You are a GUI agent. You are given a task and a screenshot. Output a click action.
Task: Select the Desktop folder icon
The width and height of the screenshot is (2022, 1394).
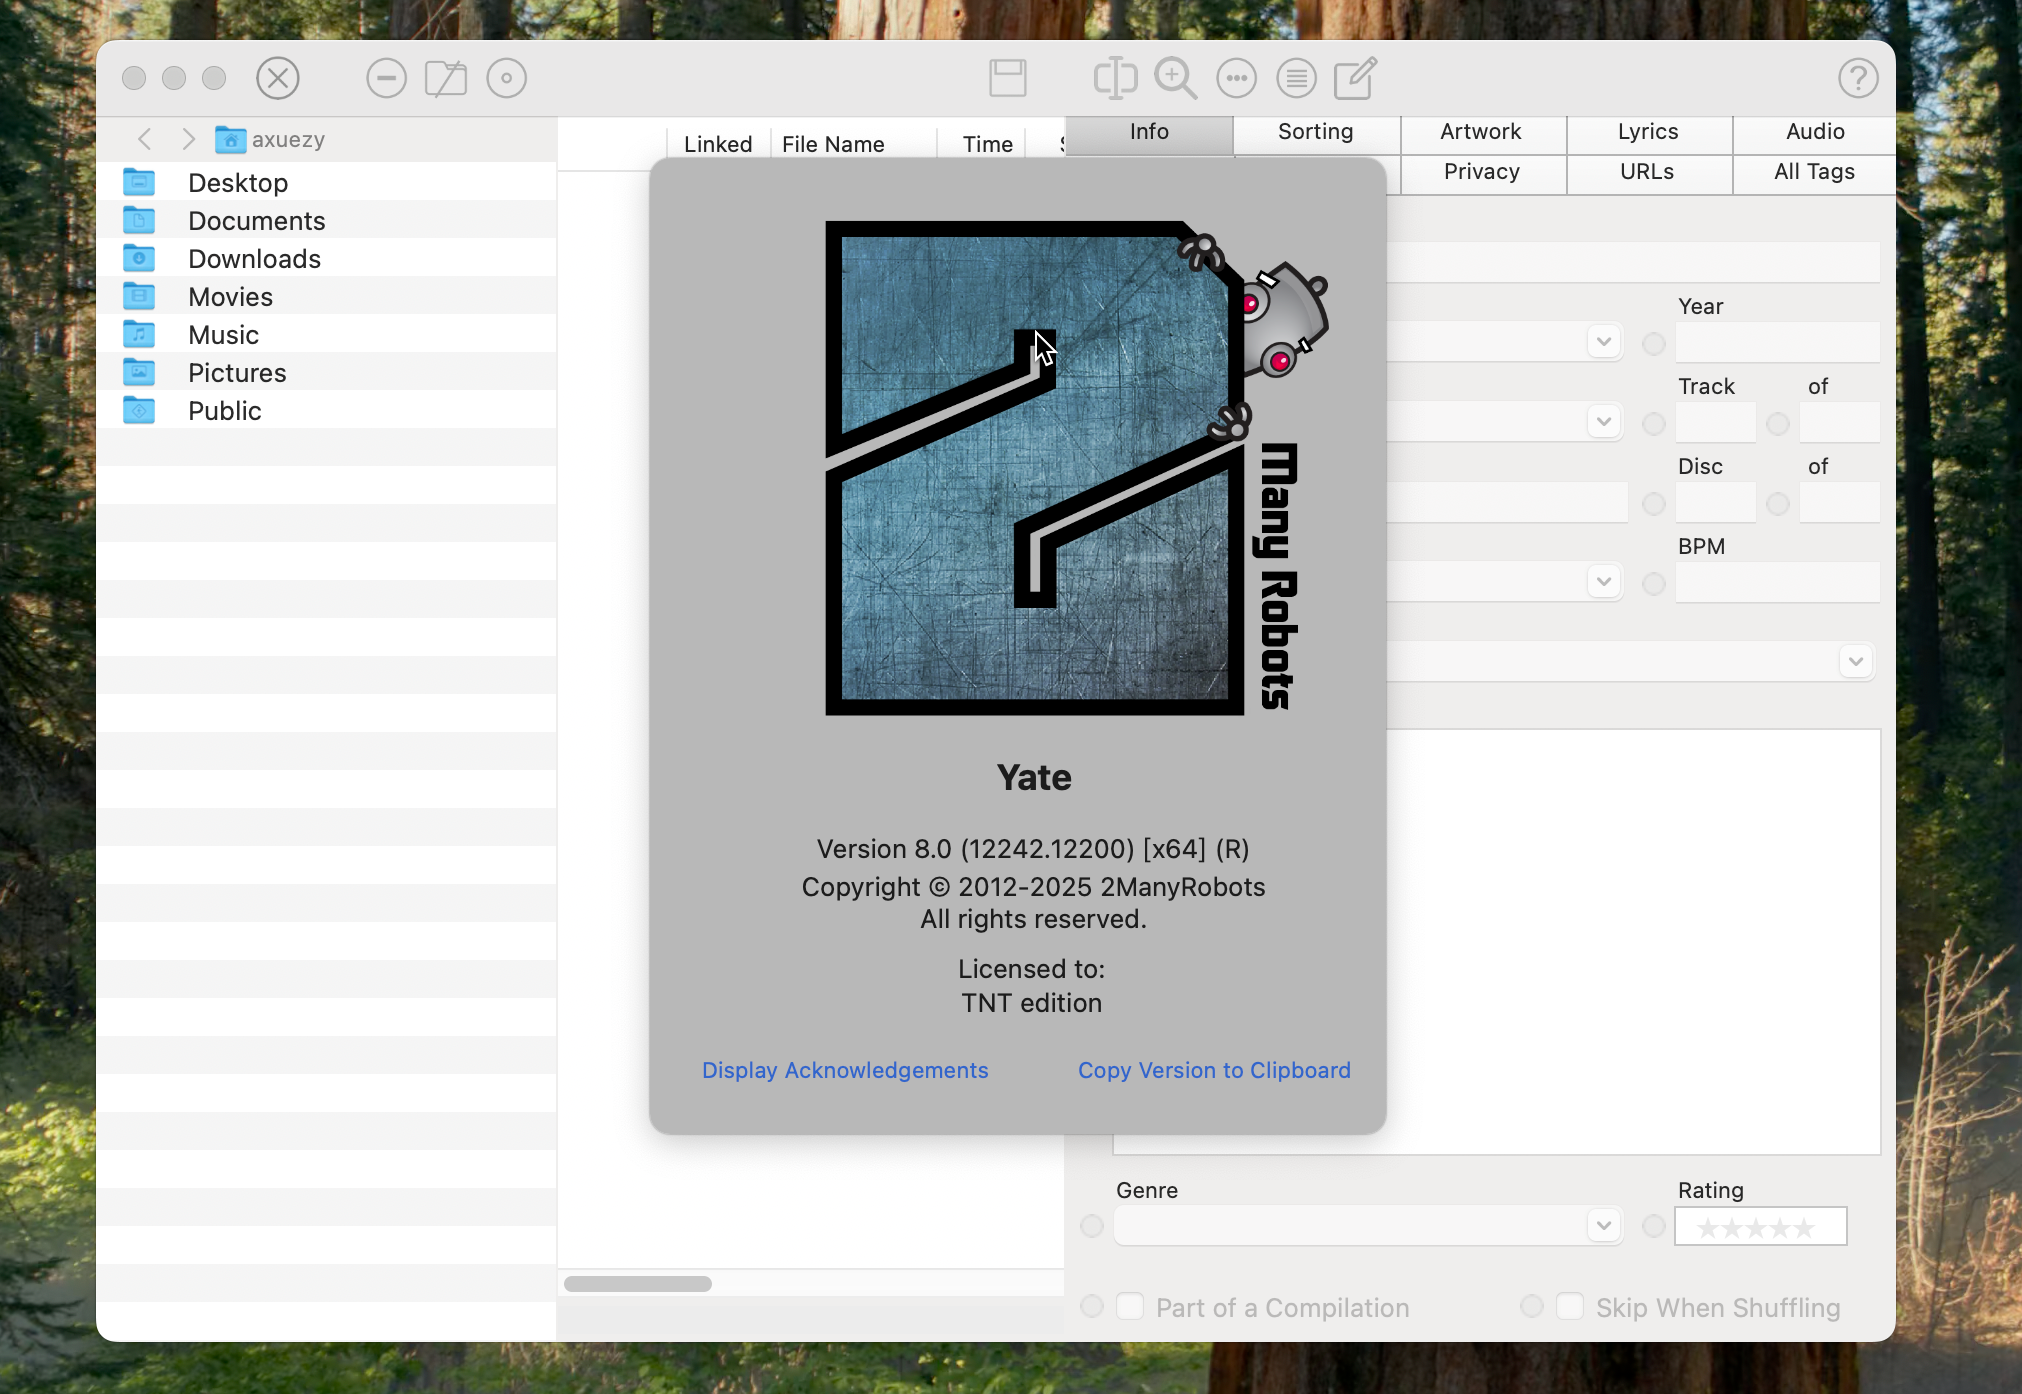point(139,182)
